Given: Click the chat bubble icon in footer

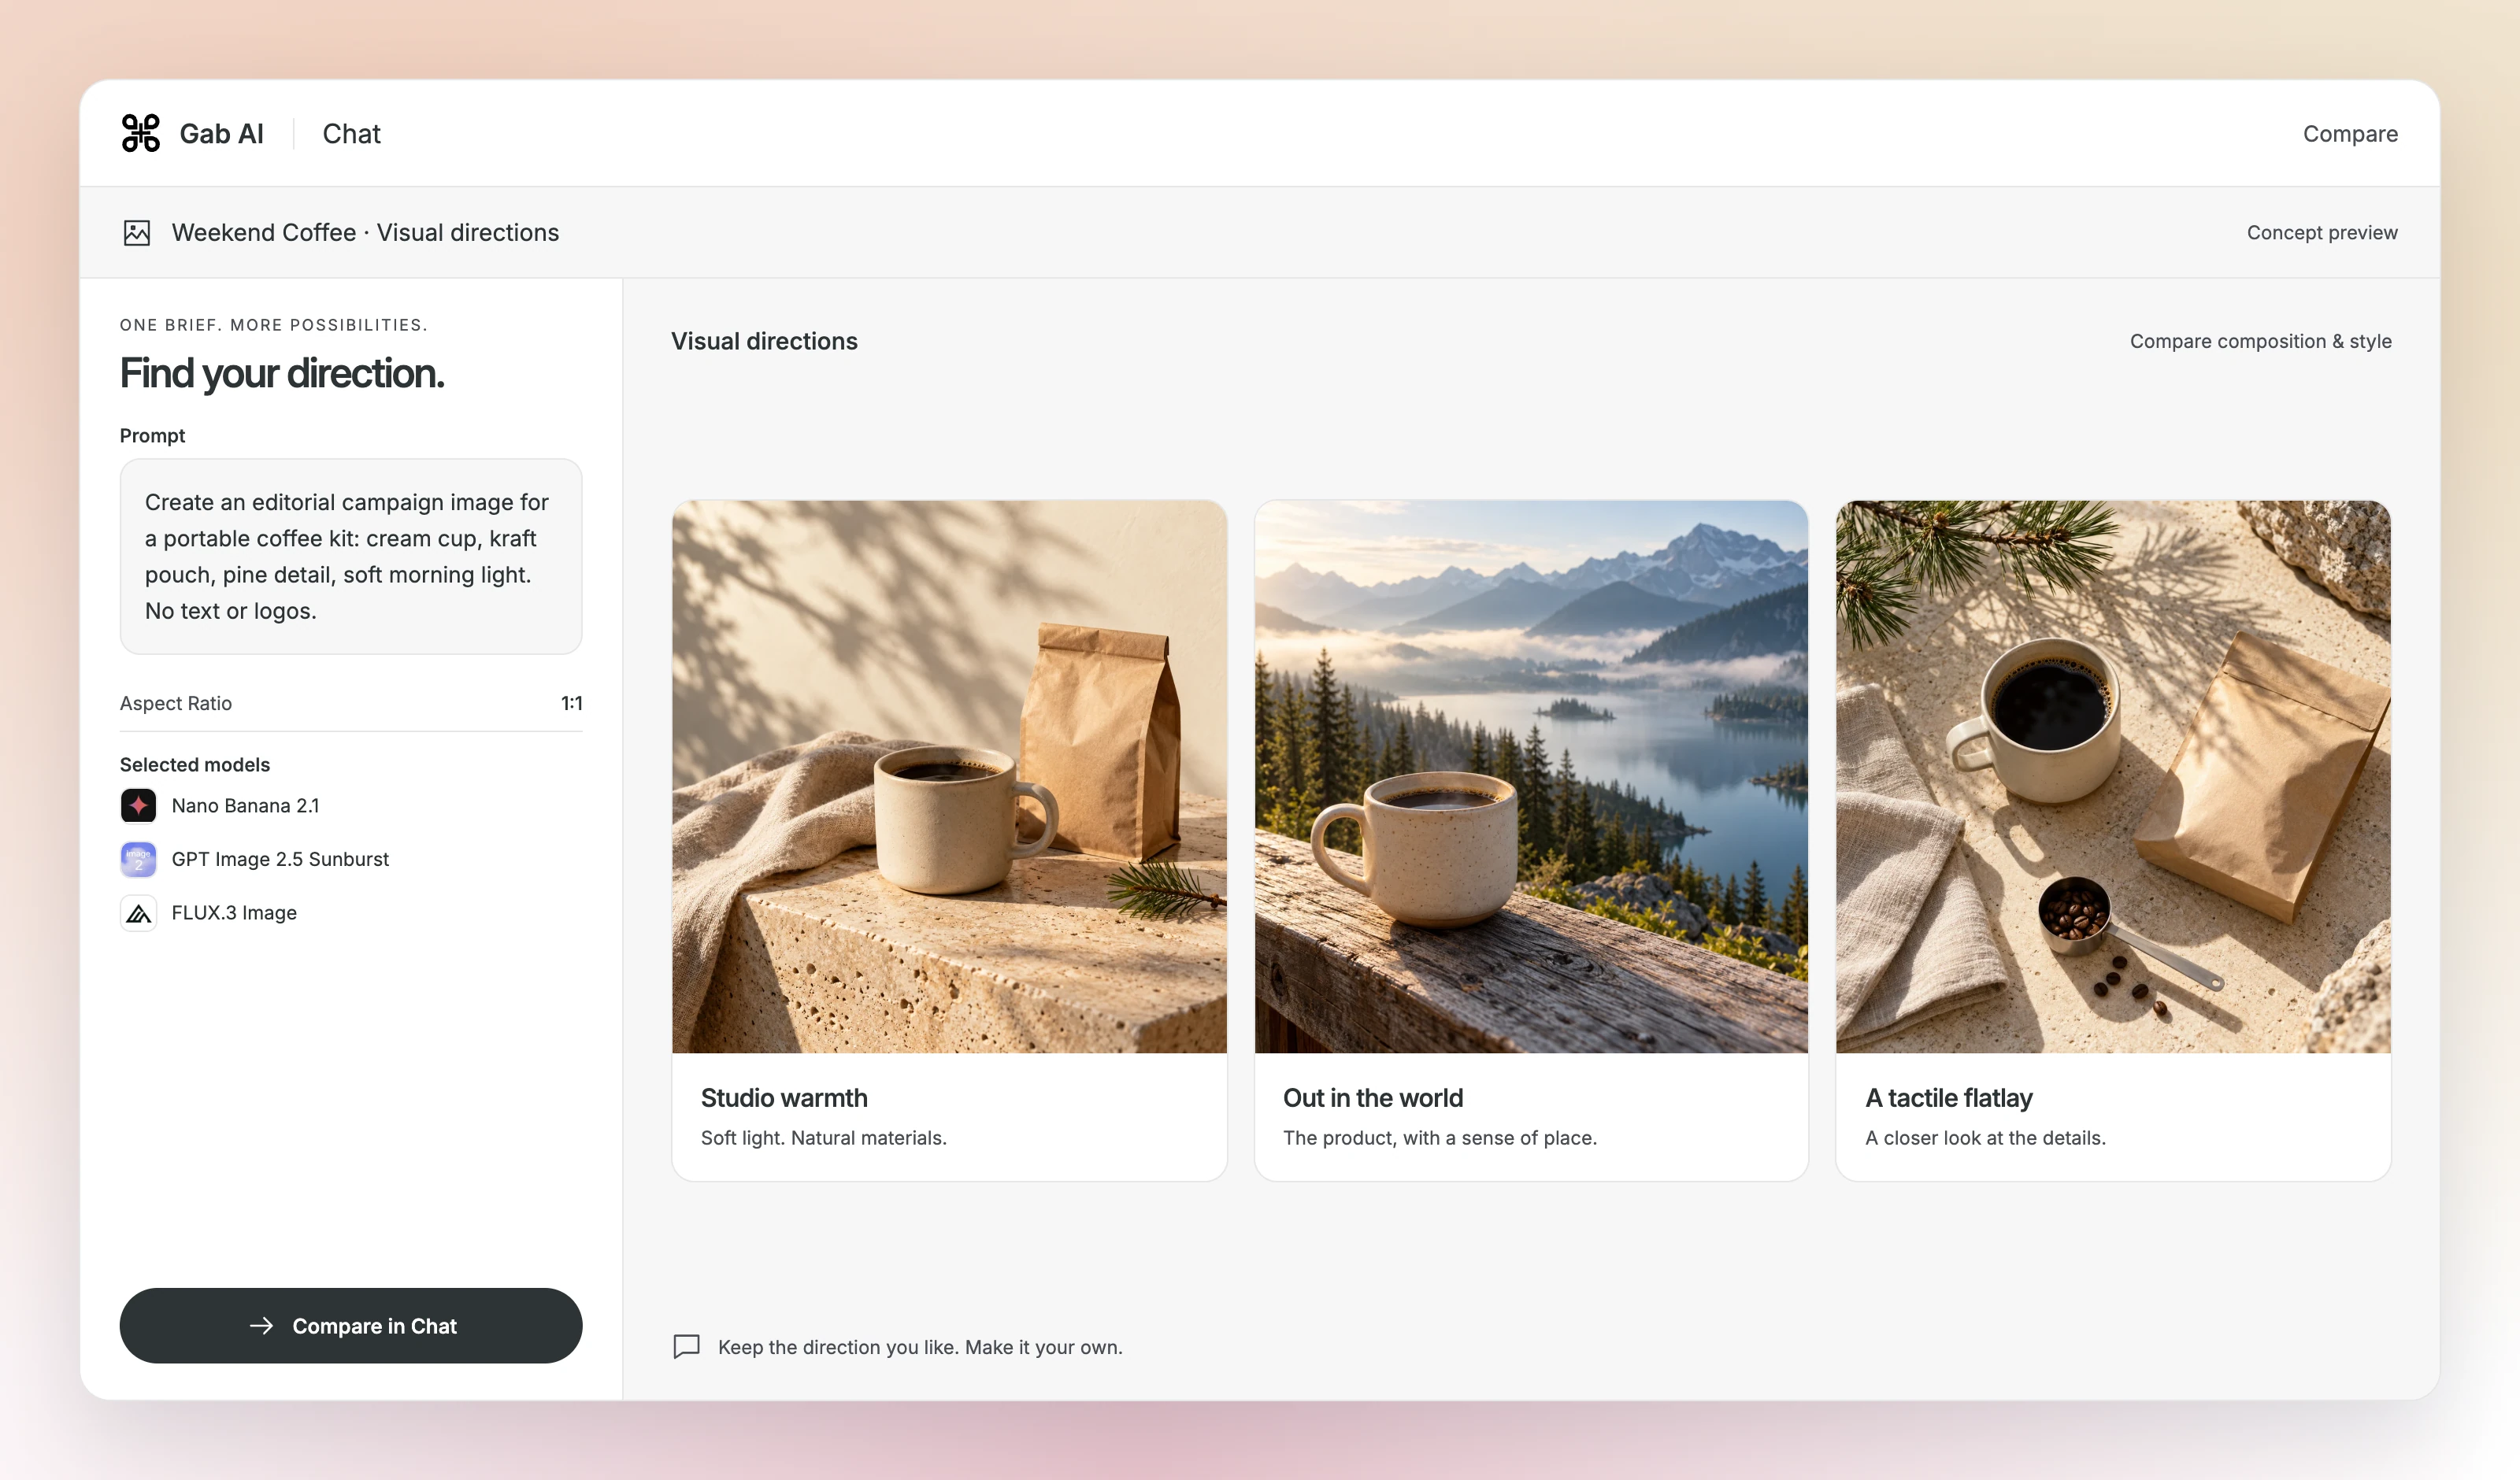Looking at the screenshot, I should [687, 1346].
